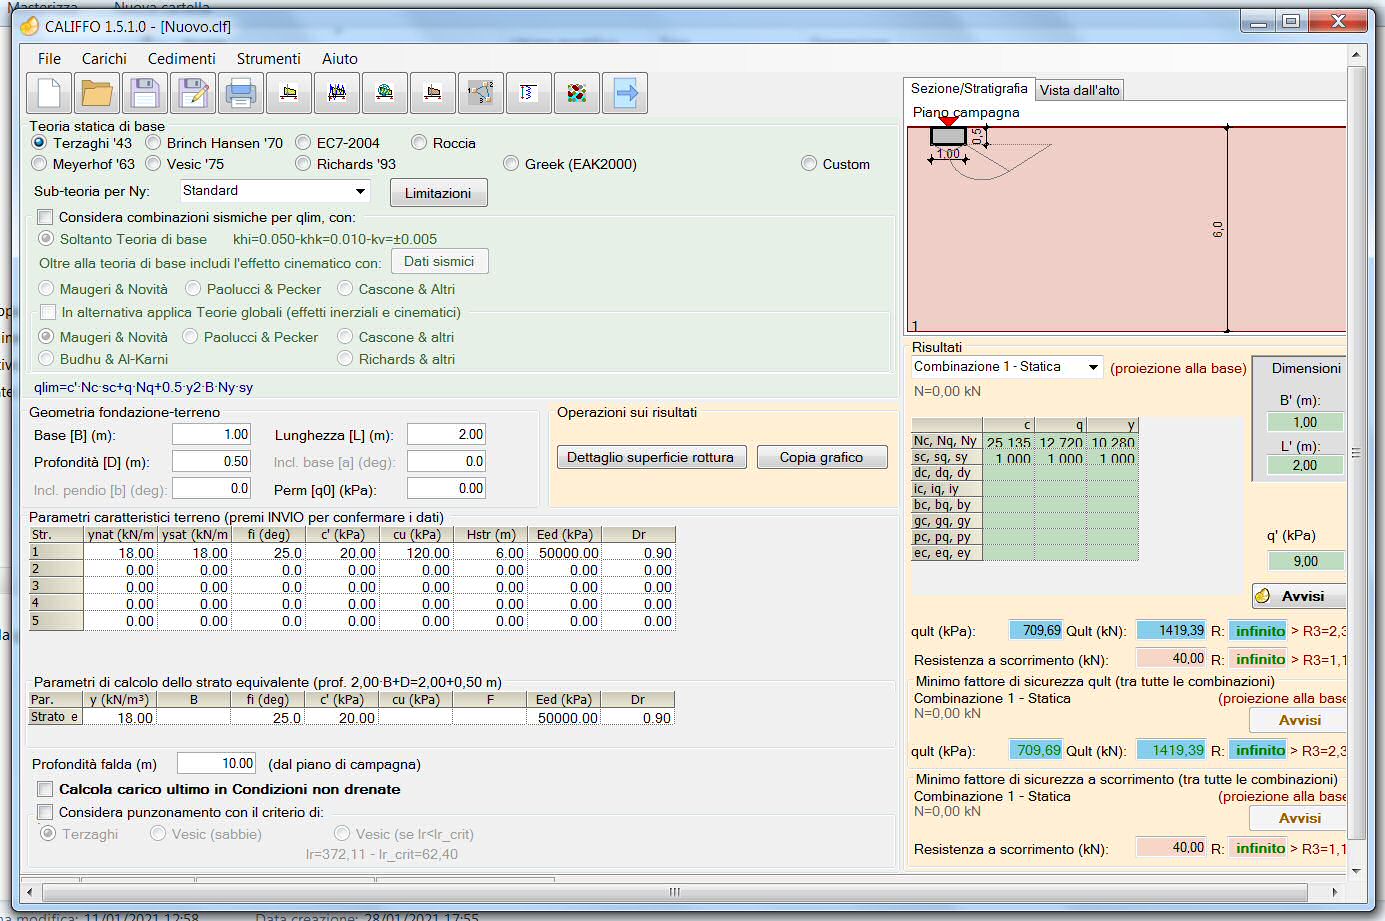Click first Qult value 1419,39
Screen dimensions: 1385x921
(x=1172, y=630)
